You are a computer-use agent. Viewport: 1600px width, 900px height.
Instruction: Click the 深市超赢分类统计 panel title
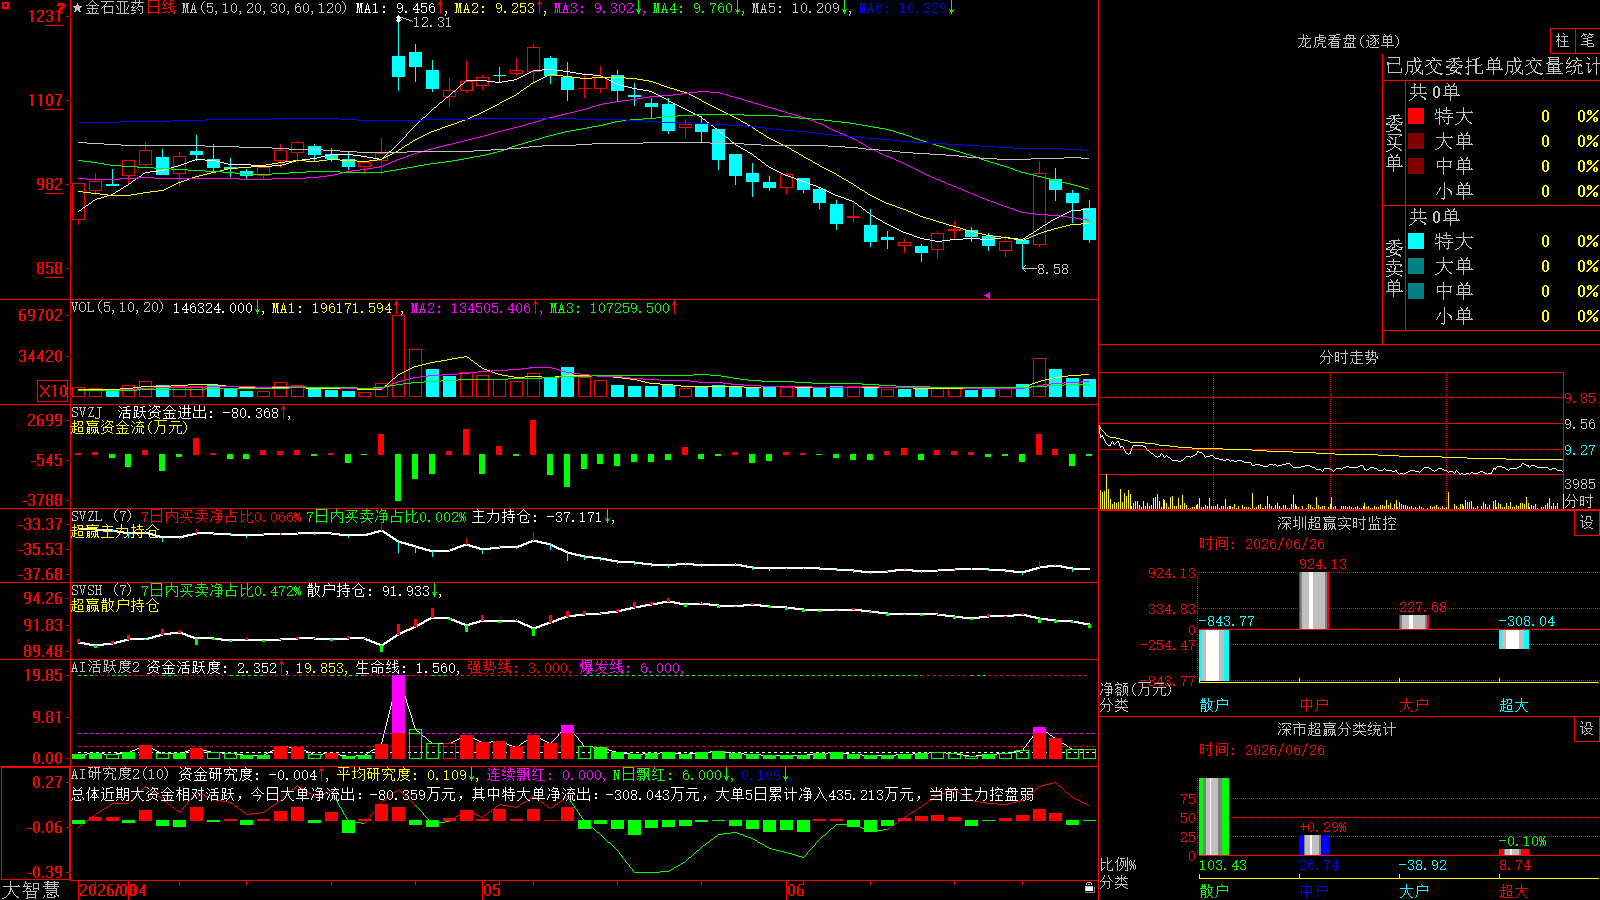click(1337, 729)
